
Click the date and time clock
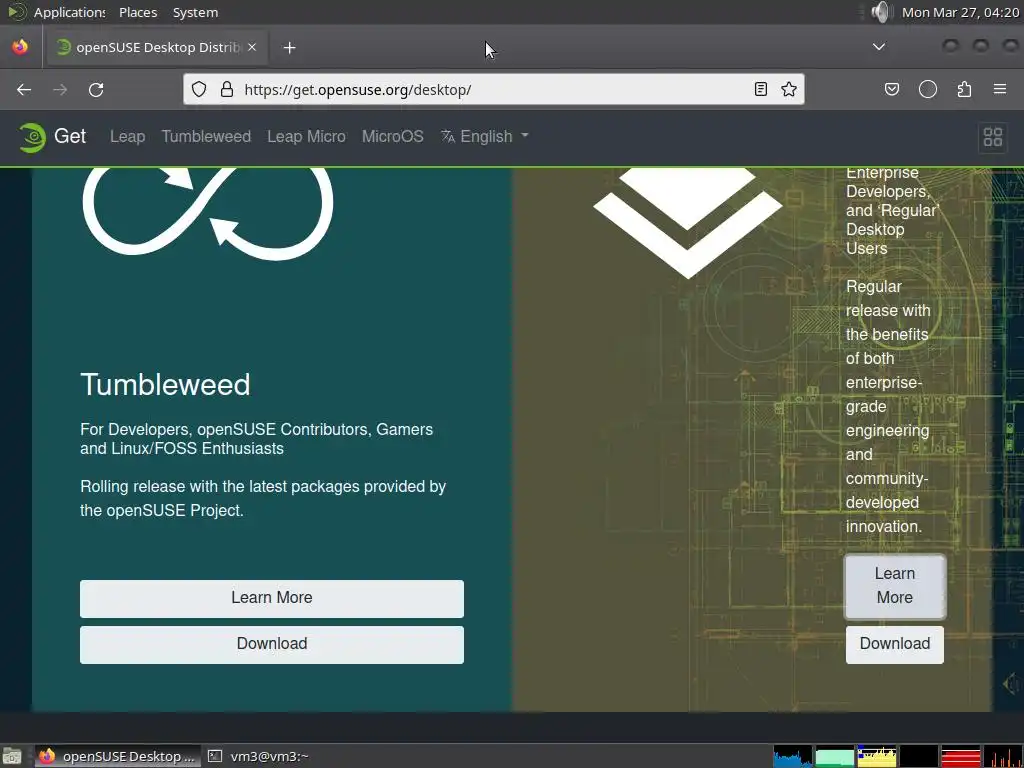960,12
